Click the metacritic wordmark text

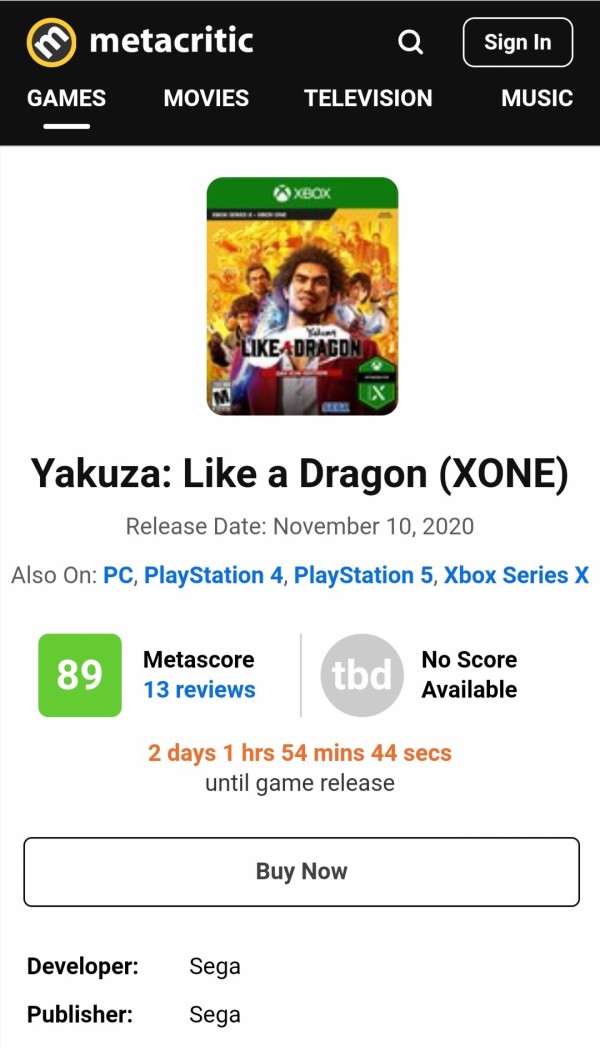(171, 41)
